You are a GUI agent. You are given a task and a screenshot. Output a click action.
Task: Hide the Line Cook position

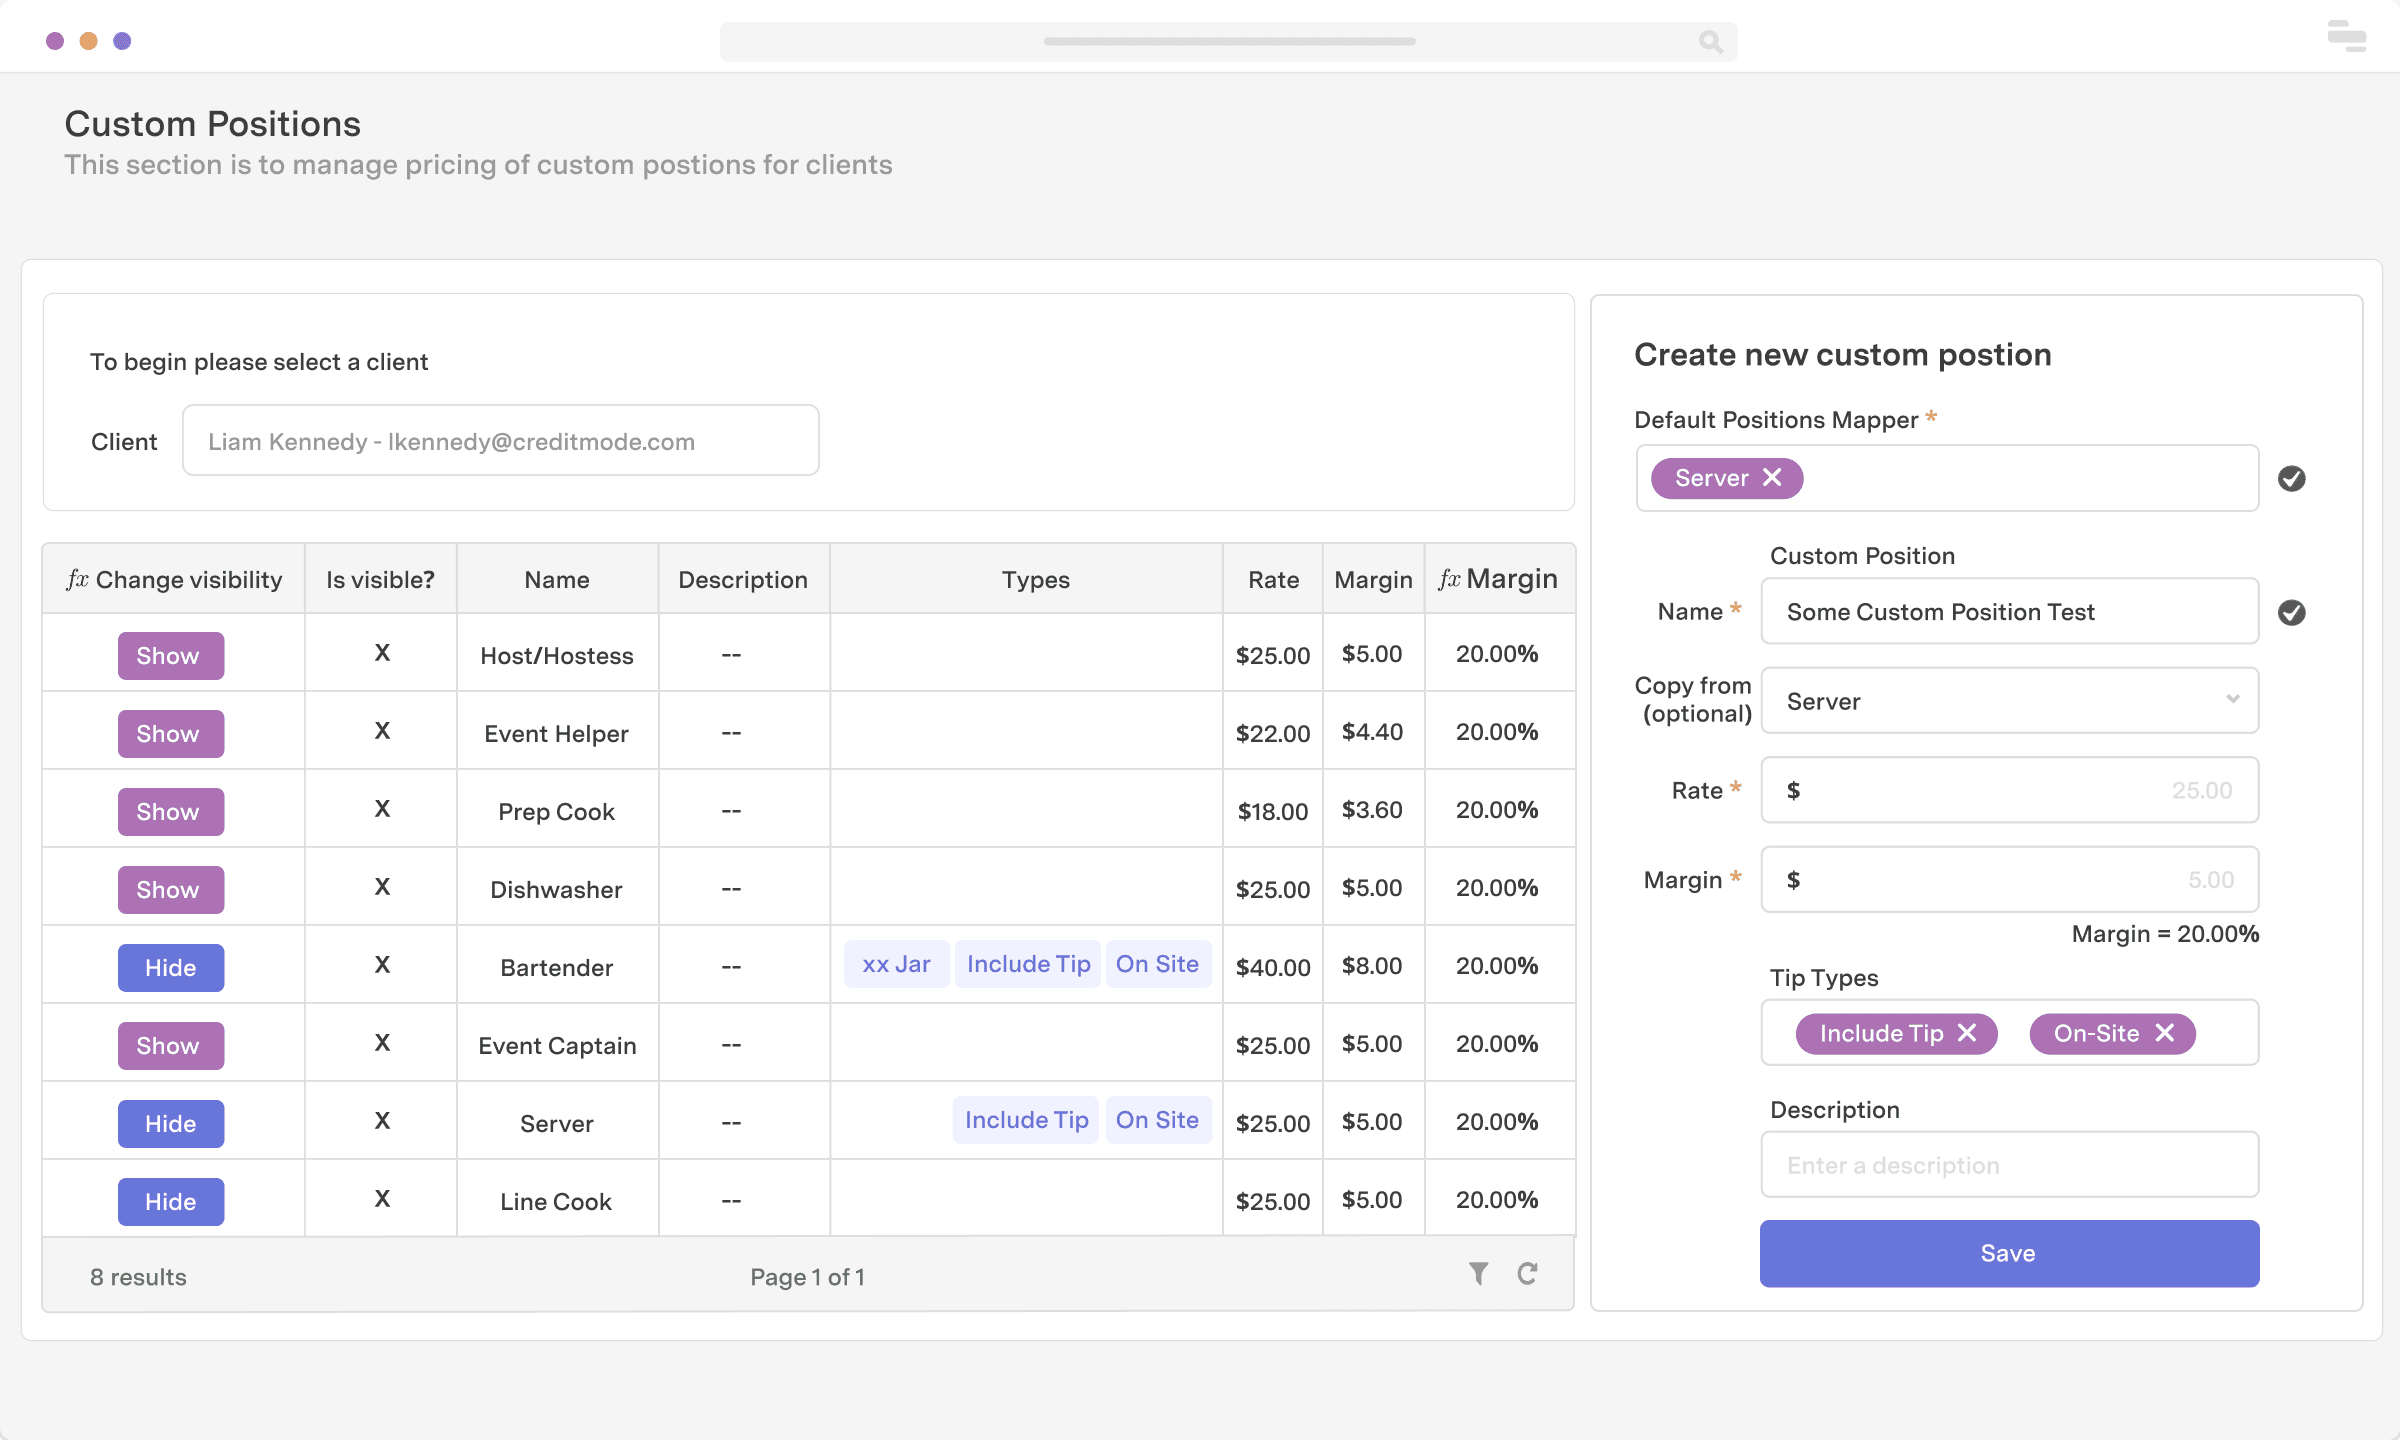point(170,1201)
